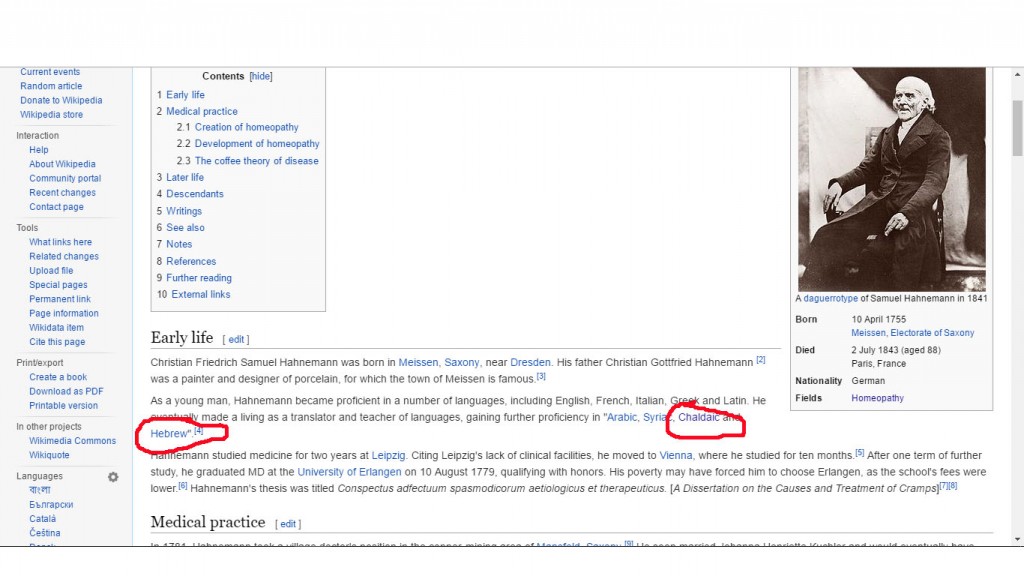Click Upload file in Tools

tap(51, 271)
